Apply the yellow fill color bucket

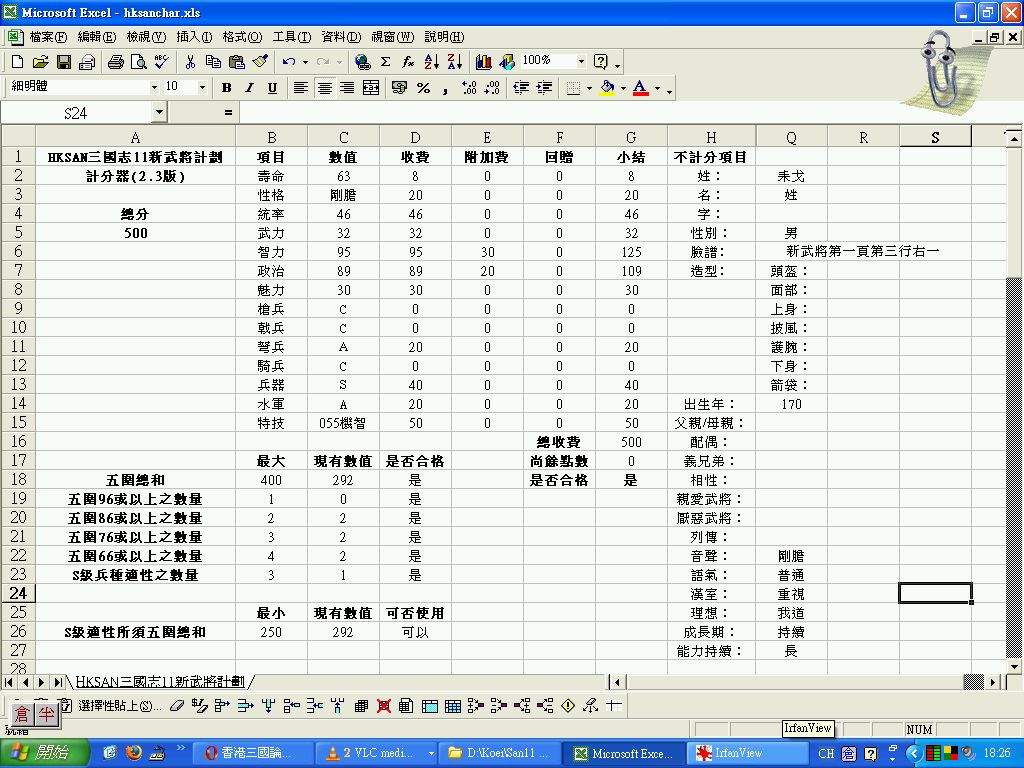point(607,88)
